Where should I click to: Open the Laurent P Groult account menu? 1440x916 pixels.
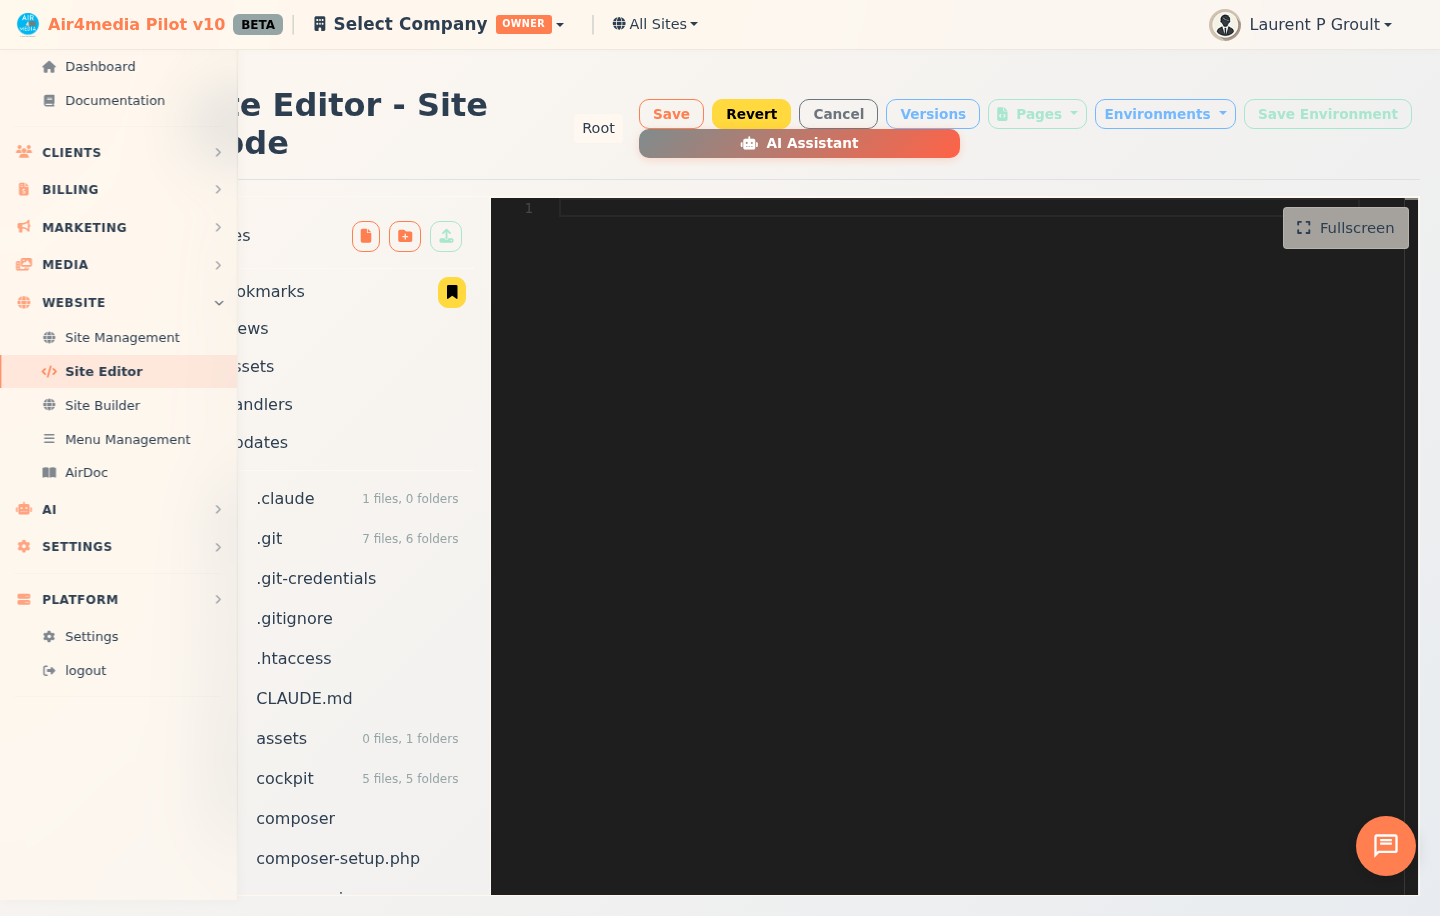coord(1302,24)
